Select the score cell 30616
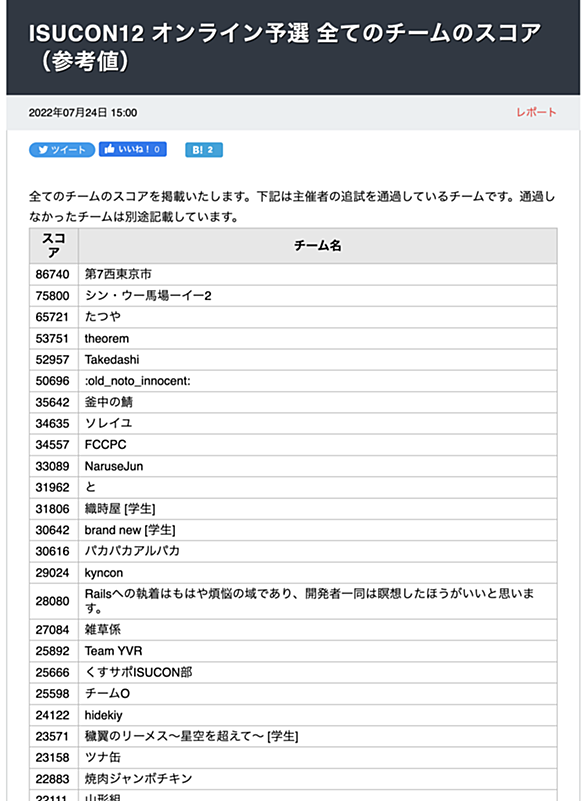 tap(54, 552)
